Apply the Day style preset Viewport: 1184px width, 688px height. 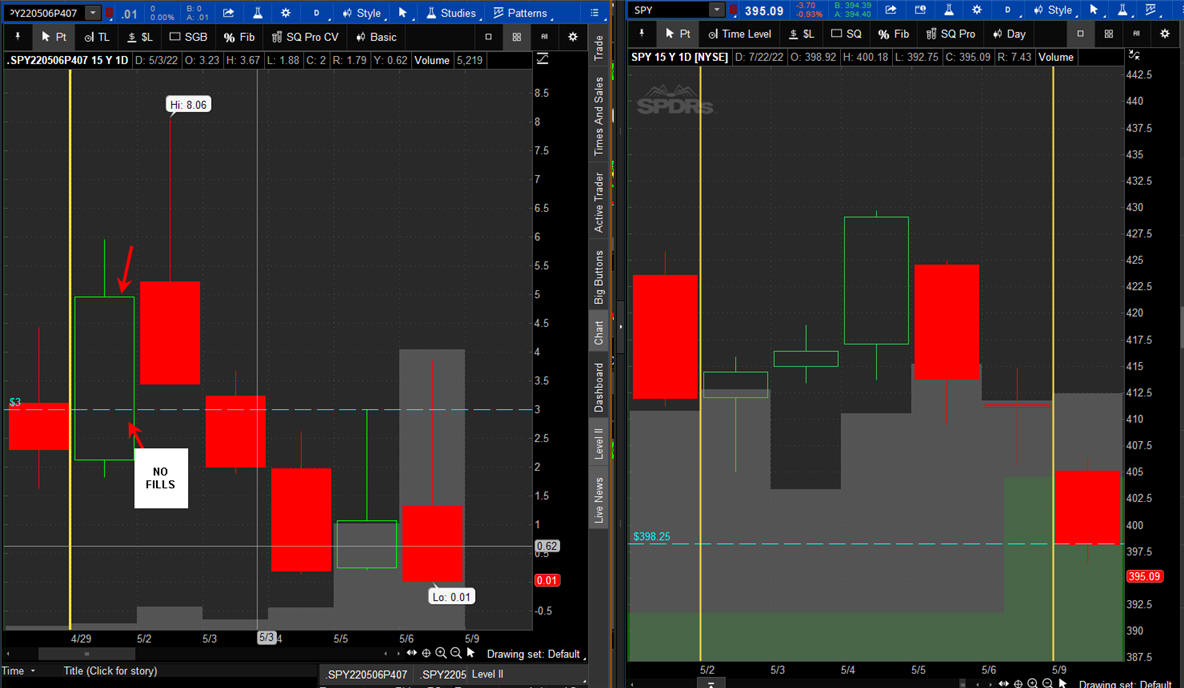[x=1009, y=33]
